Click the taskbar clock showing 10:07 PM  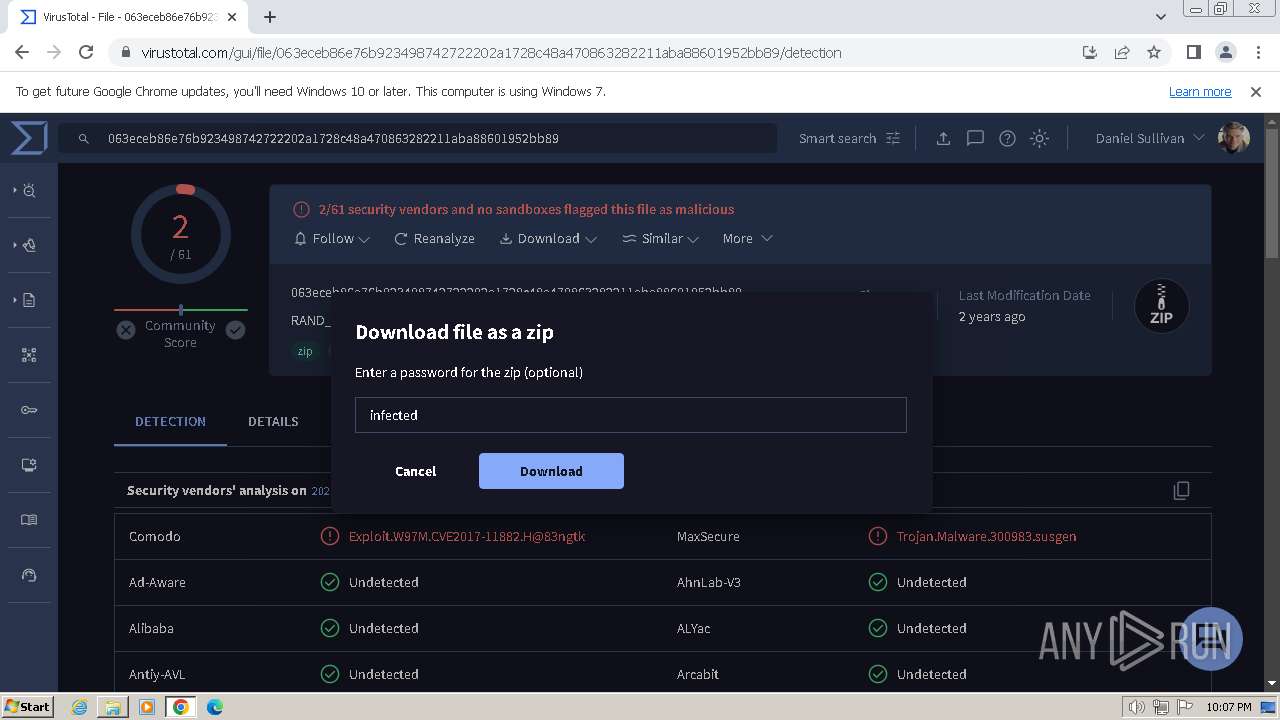click(1228, 707)
